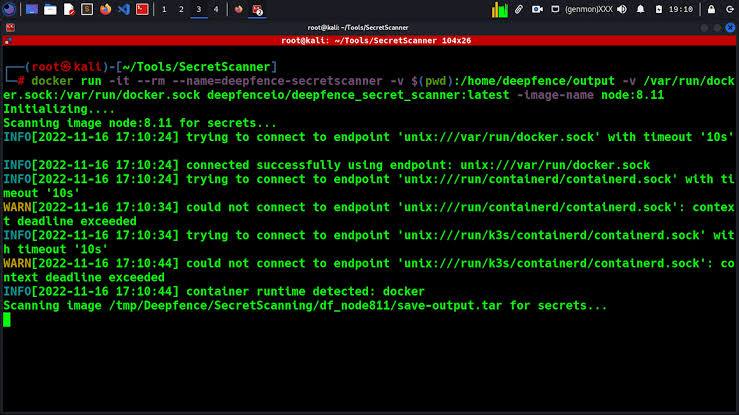Close the terminal window
739x415 pixels.
click(730, 27)
